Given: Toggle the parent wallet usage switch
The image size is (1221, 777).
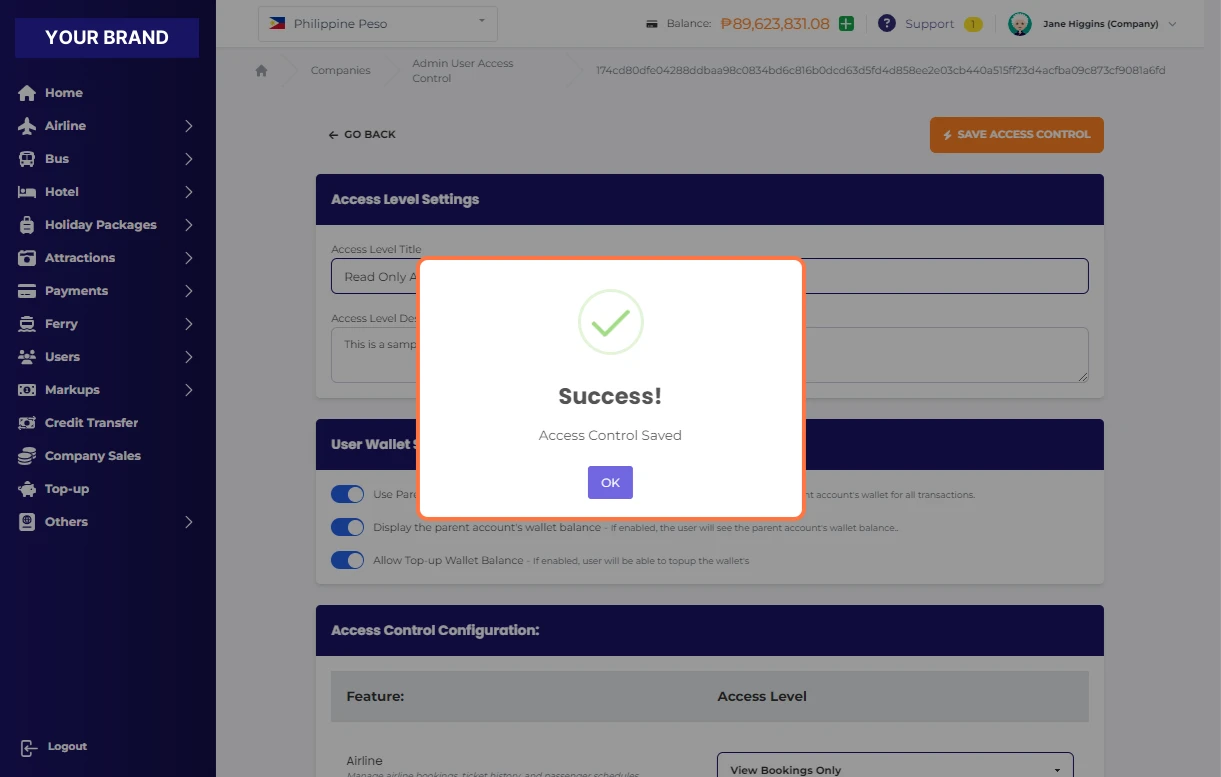Looking at the screenshot, I should point(347,494).
